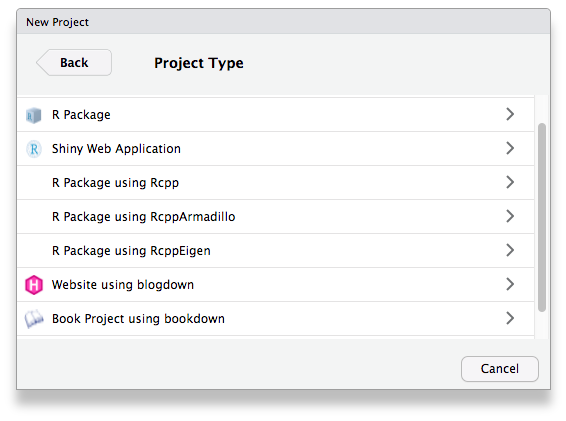The width and height of the screenshot is (566, 421).
Task: Expand R Package using Rcpp chevron
Action: [510, 182]
